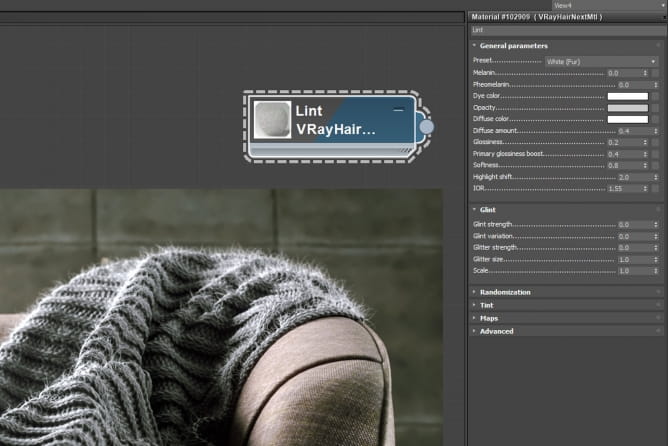Click the Melanin map slot button
The image size is (668, 446).
655,73
